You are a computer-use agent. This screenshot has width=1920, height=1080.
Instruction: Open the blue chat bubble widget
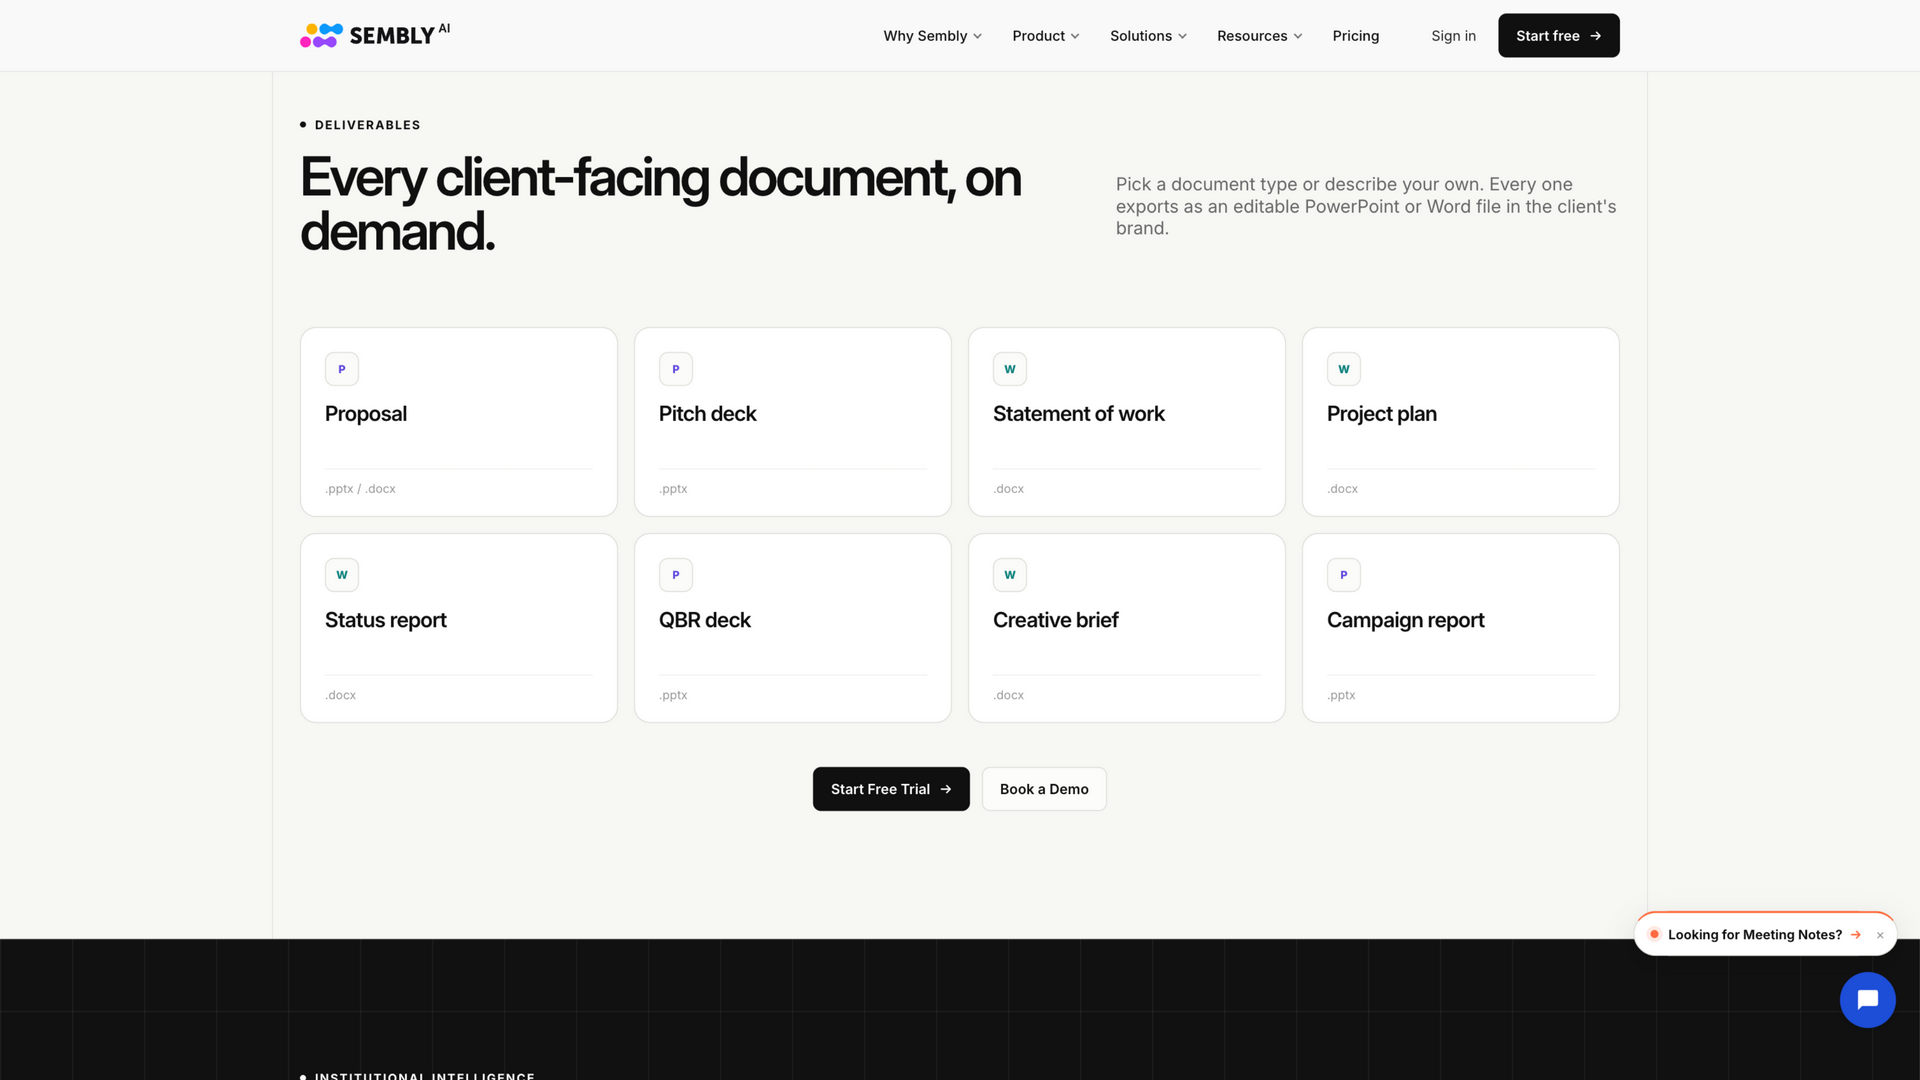click(x=1867, y=1000)
